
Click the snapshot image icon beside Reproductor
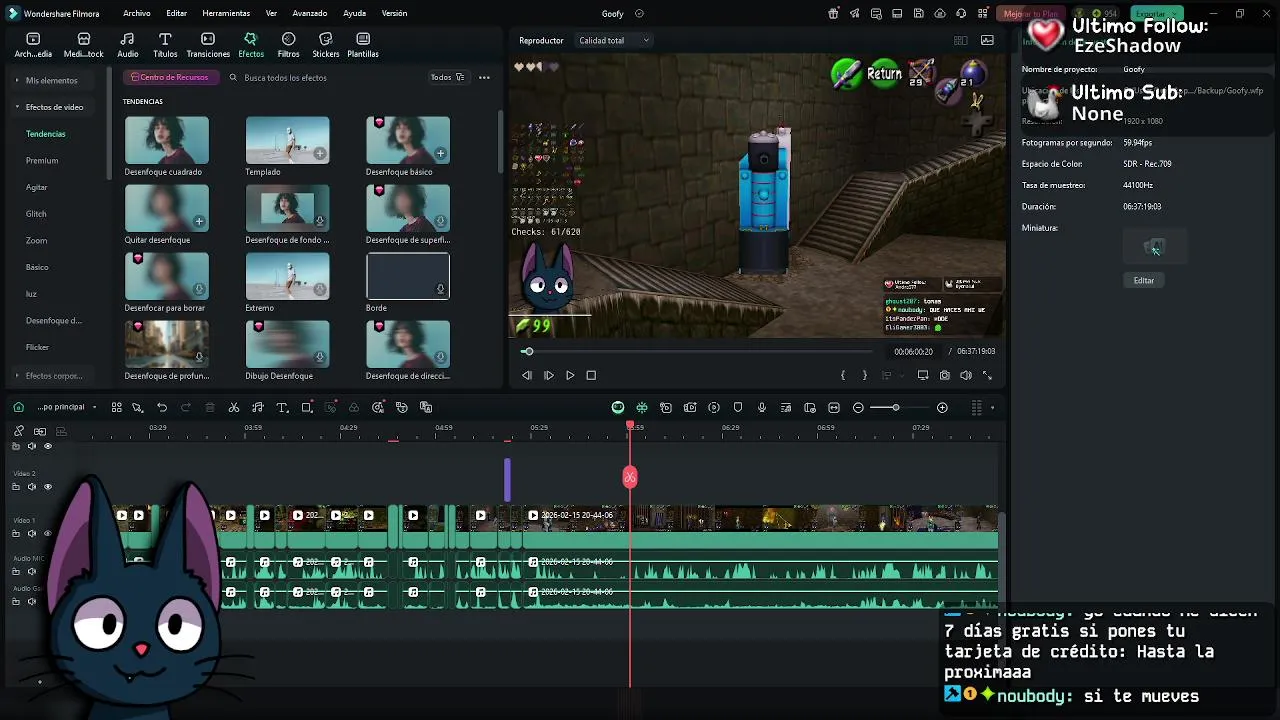click(987, 40)
